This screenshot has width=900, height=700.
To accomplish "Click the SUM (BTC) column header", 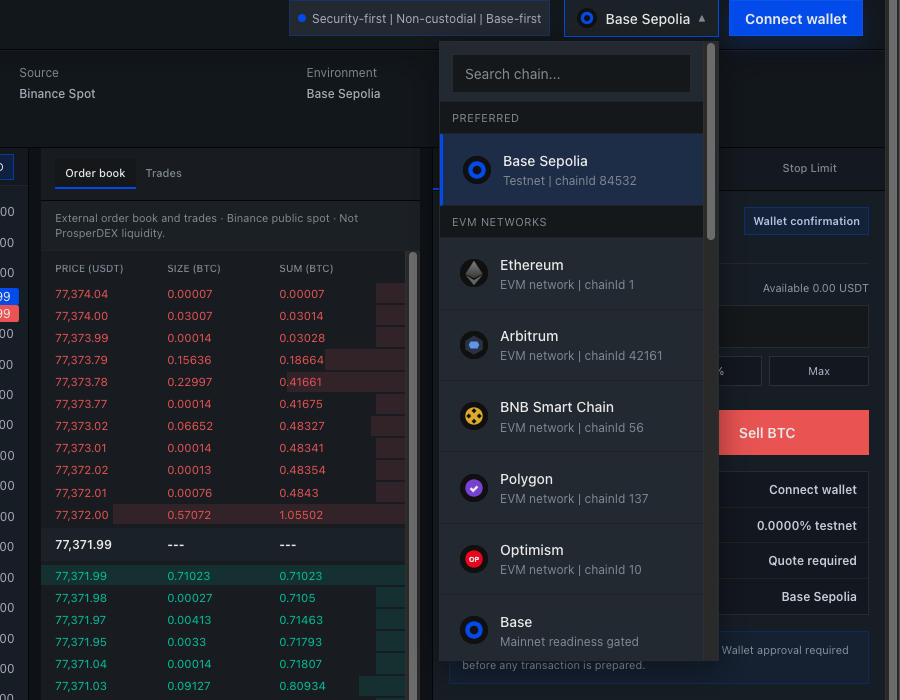I will (307, 269).
